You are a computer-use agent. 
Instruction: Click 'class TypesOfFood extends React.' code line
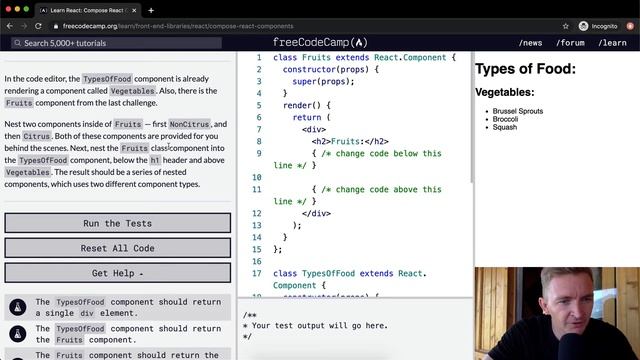350,273
